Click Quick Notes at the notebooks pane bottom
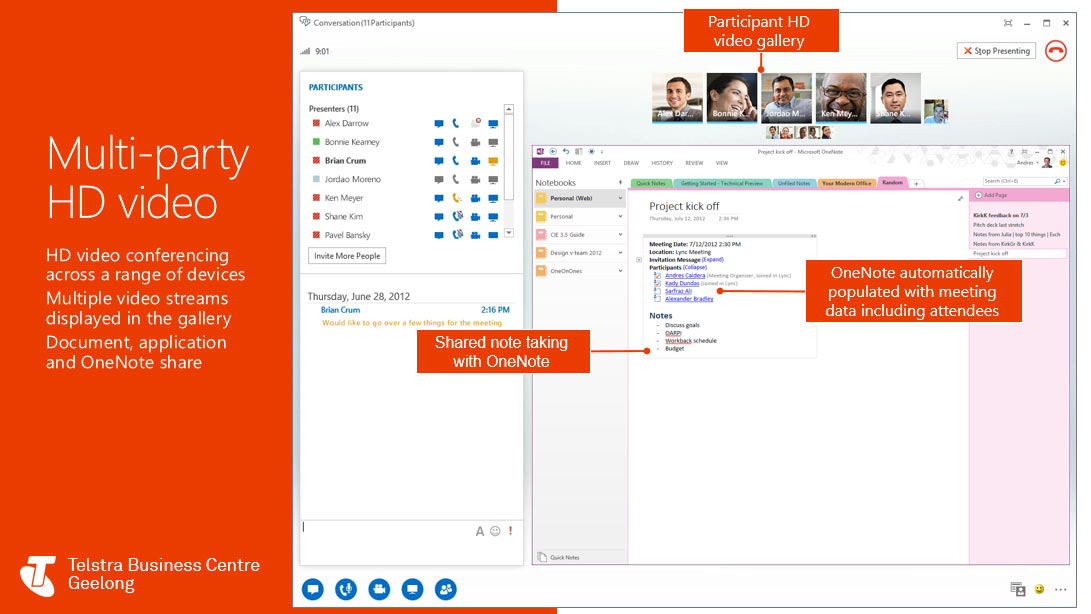This screenshot has width=1091, height=614. (558, 558)
